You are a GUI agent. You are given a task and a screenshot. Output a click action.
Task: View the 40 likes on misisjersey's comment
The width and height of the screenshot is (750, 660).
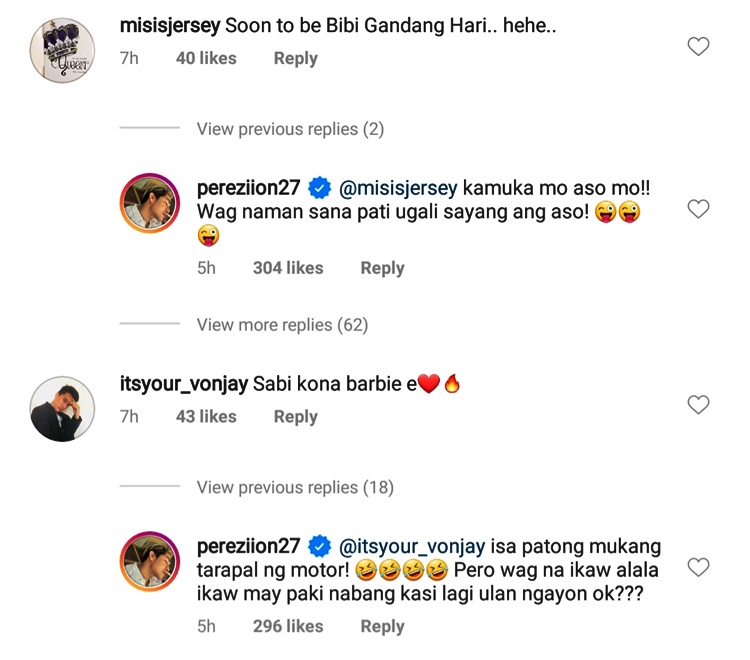206,59
